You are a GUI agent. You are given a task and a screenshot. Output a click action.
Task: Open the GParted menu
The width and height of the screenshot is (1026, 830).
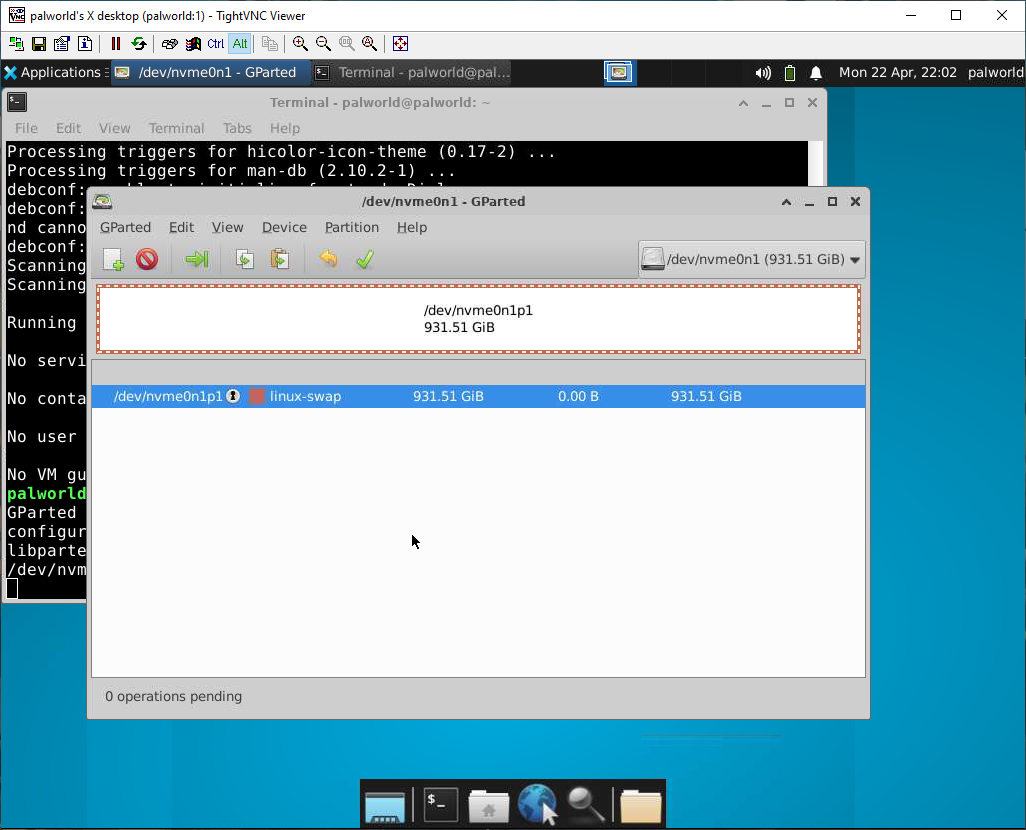[126, 227]
